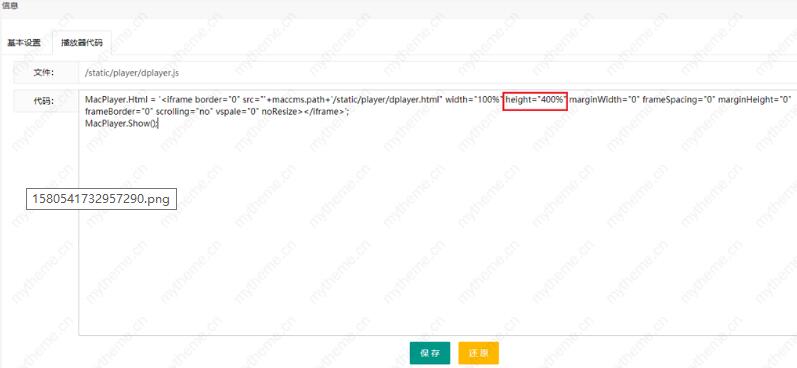The height and width of the screenshot is (368, 797).
Task: Click the frameSpacing="0" attribute text
Action: [x=679, y=100]
